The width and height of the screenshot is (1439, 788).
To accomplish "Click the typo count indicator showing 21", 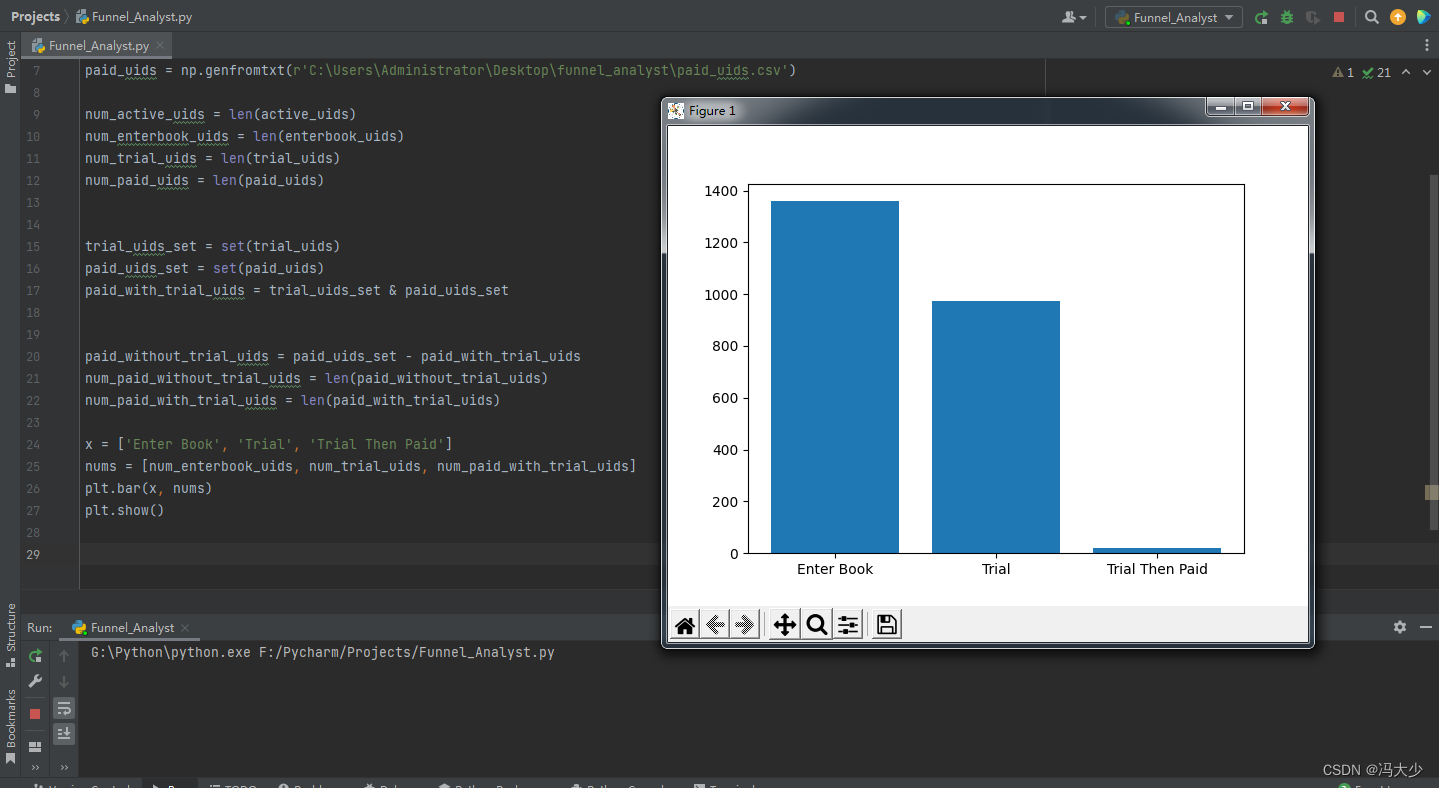I will pyautogui.click(x=1376, y=72).
